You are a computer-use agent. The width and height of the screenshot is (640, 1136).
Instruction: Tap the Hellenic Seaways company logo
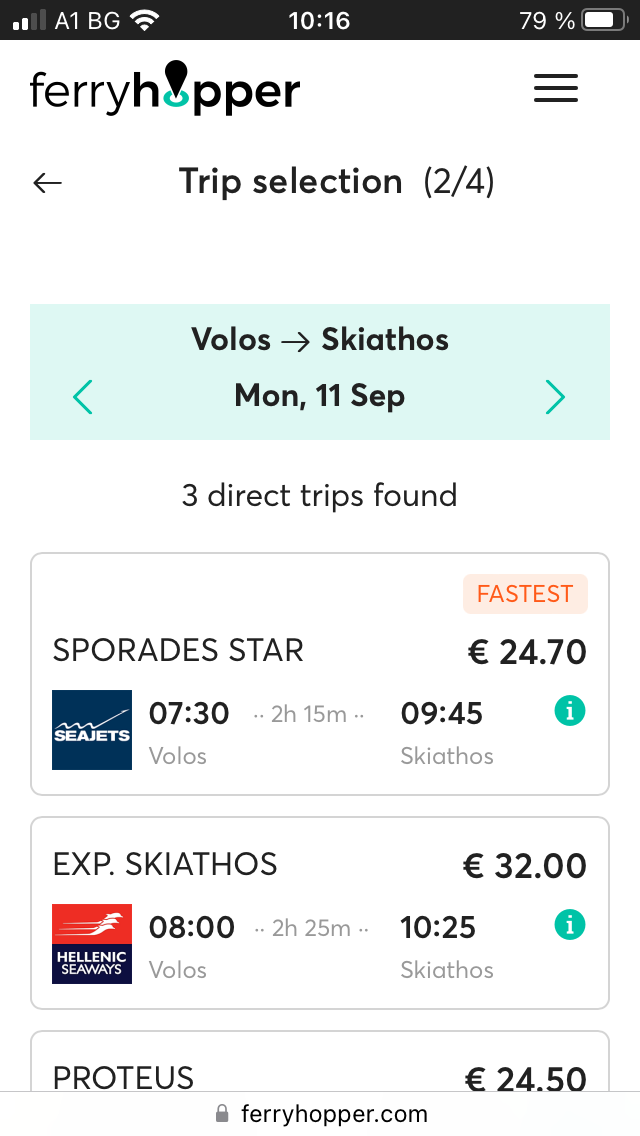click(92, 944)
